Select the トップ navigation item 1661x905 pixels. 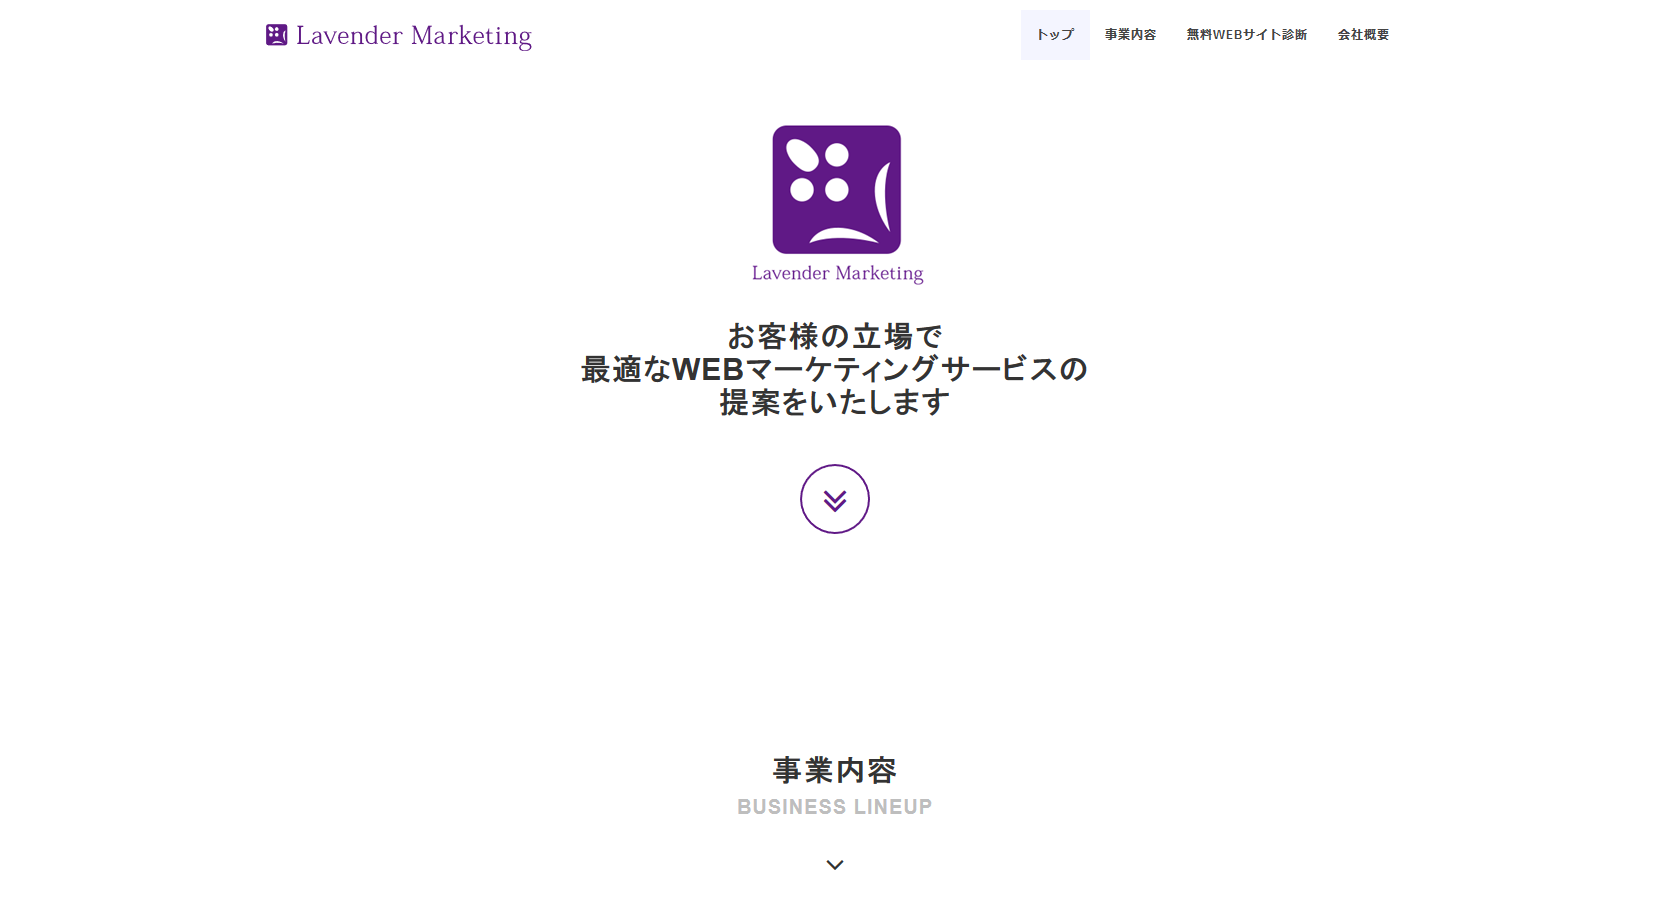pos(1054,35)
